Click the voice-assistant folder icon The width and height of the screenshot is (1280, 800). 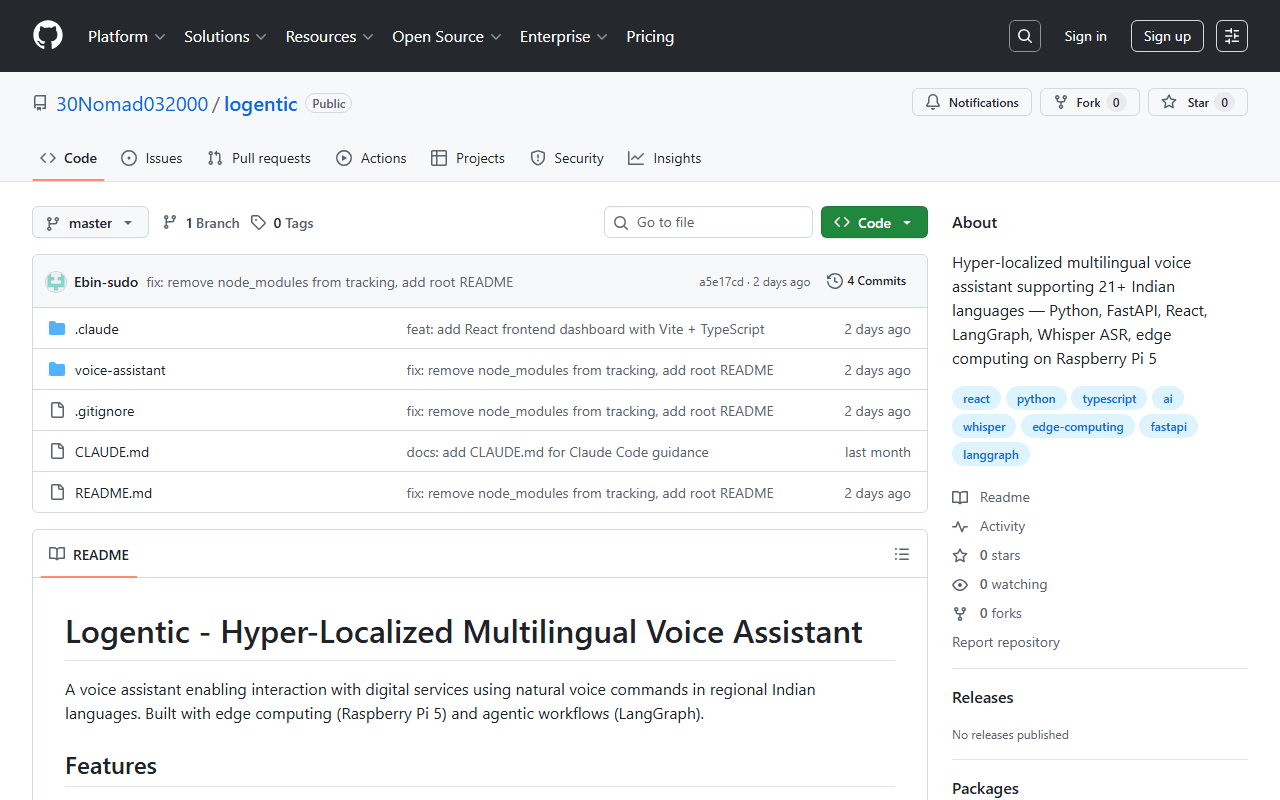58,369
